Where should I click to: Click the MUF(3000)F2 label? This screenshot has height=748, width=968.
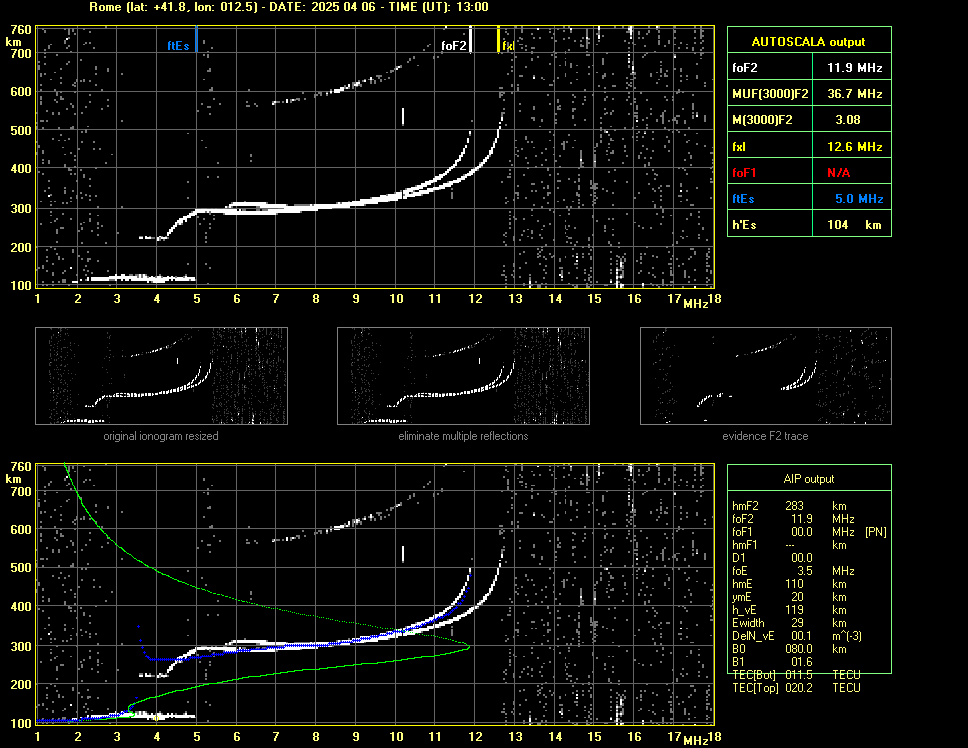770,94
